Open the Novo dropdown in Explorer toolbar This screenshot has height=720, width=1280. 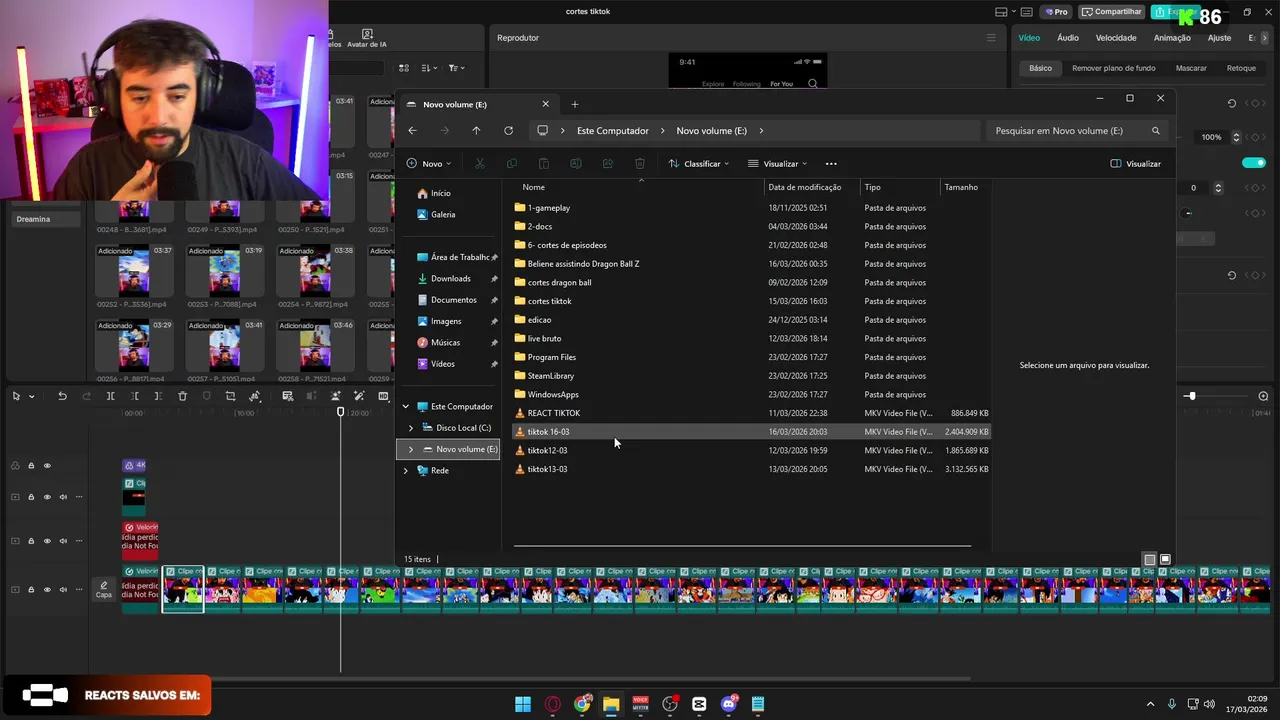[x=429, y=163]
